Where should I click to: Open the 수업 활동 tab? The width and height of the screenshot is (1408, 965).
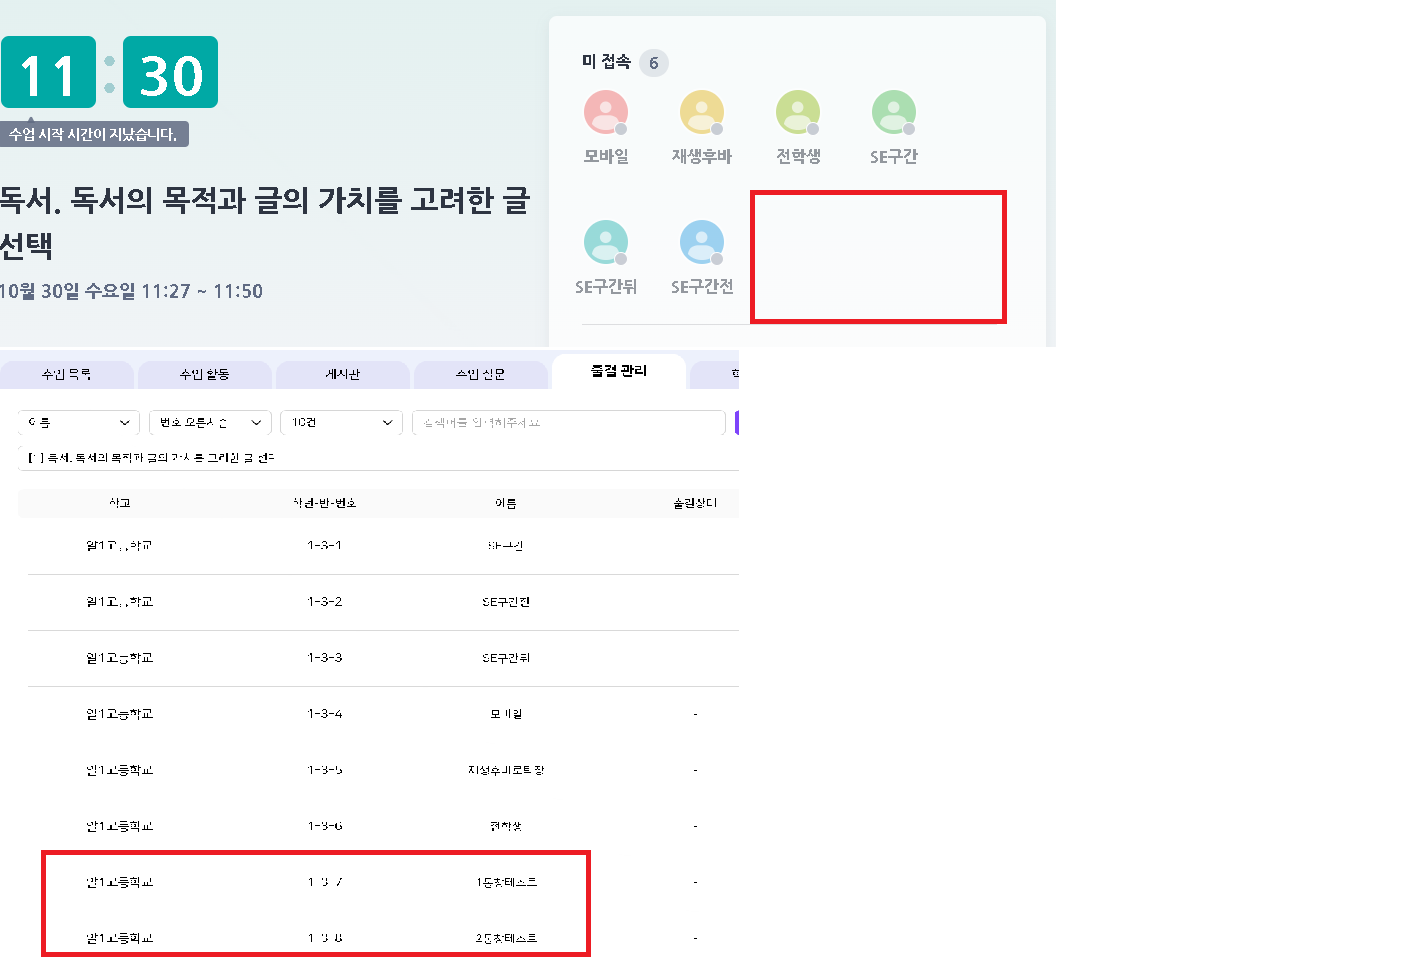click(x=205, y=374)
